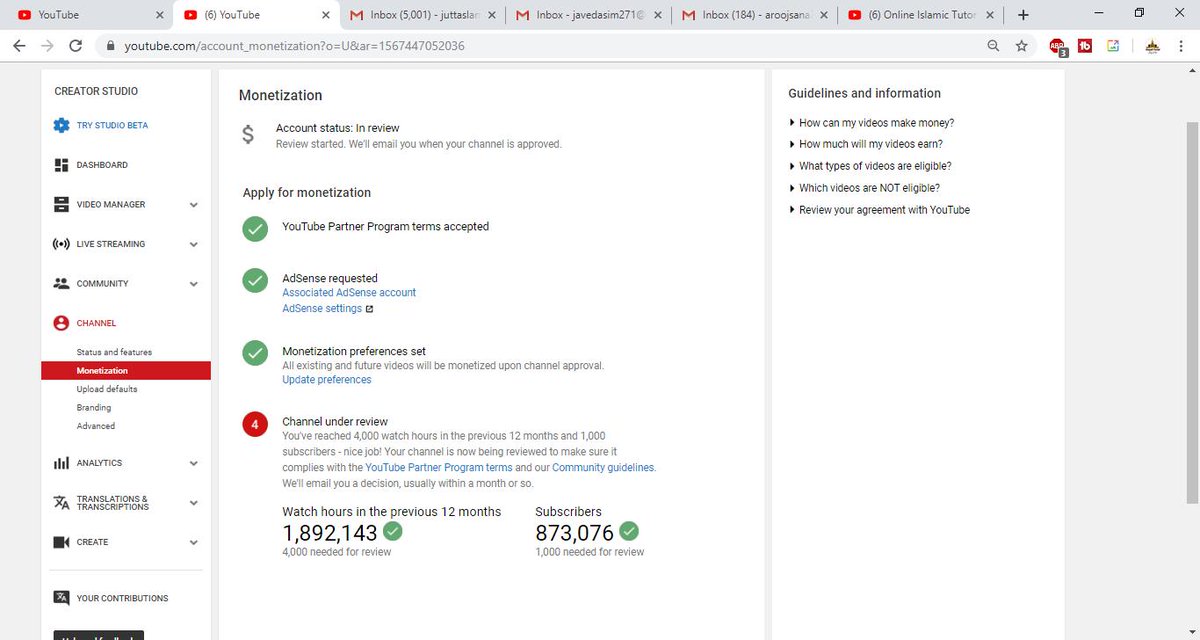This screenshot has width=1200, height=640.
Task: Expand the Video Manager section chevron
Action: [194, 205]
